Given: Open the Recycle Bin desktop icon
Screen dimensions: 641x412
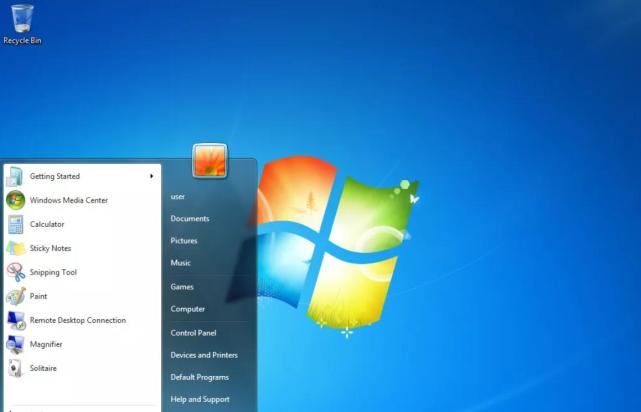Looking at the screenshot, I should pos(22,24).
